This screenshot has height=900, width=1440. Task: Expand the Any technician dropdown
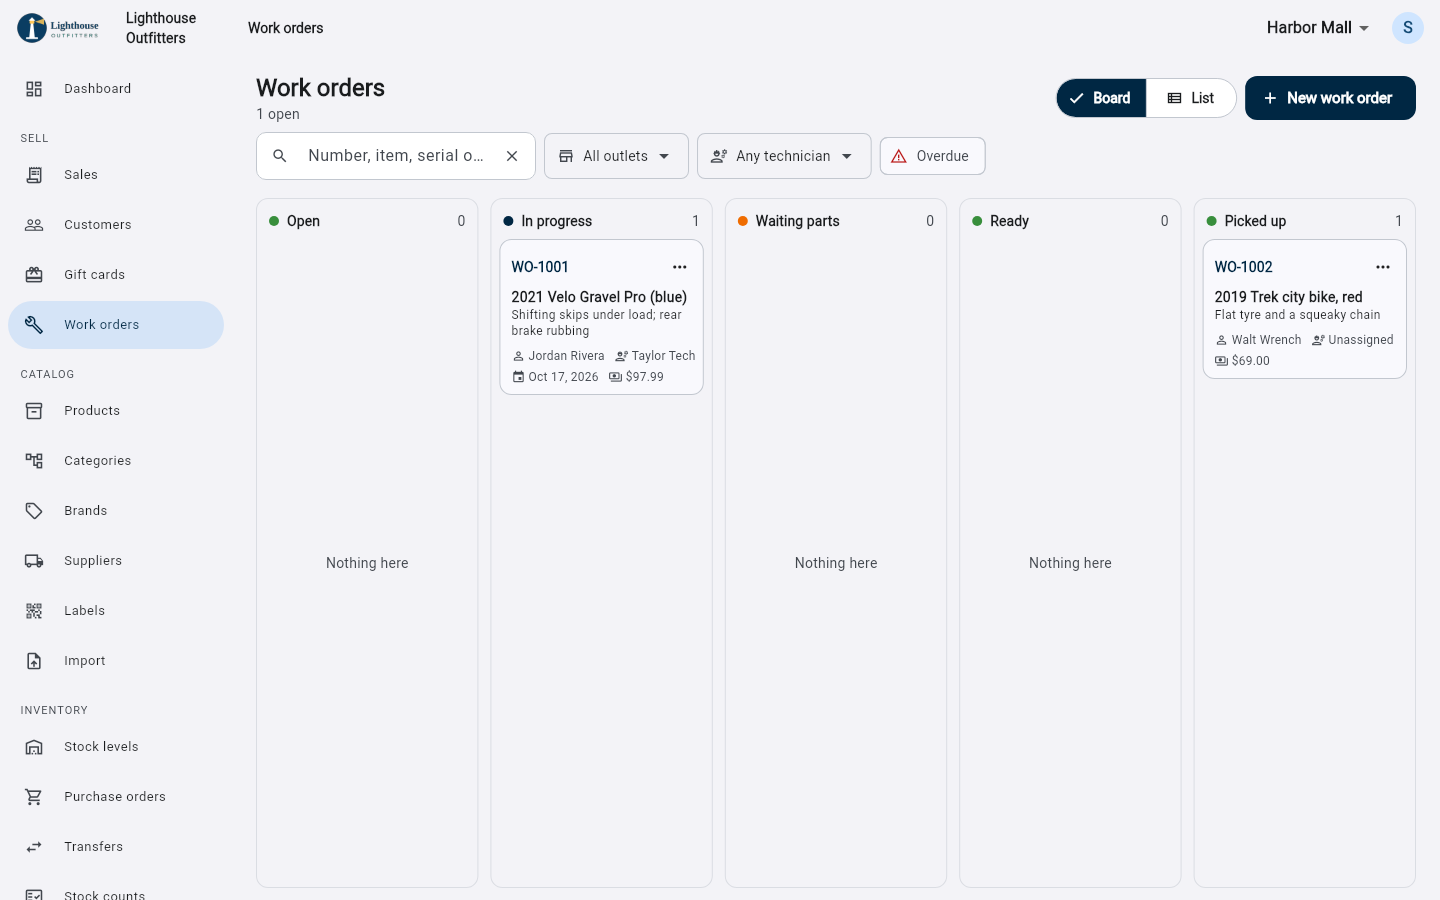coord(784,156)
